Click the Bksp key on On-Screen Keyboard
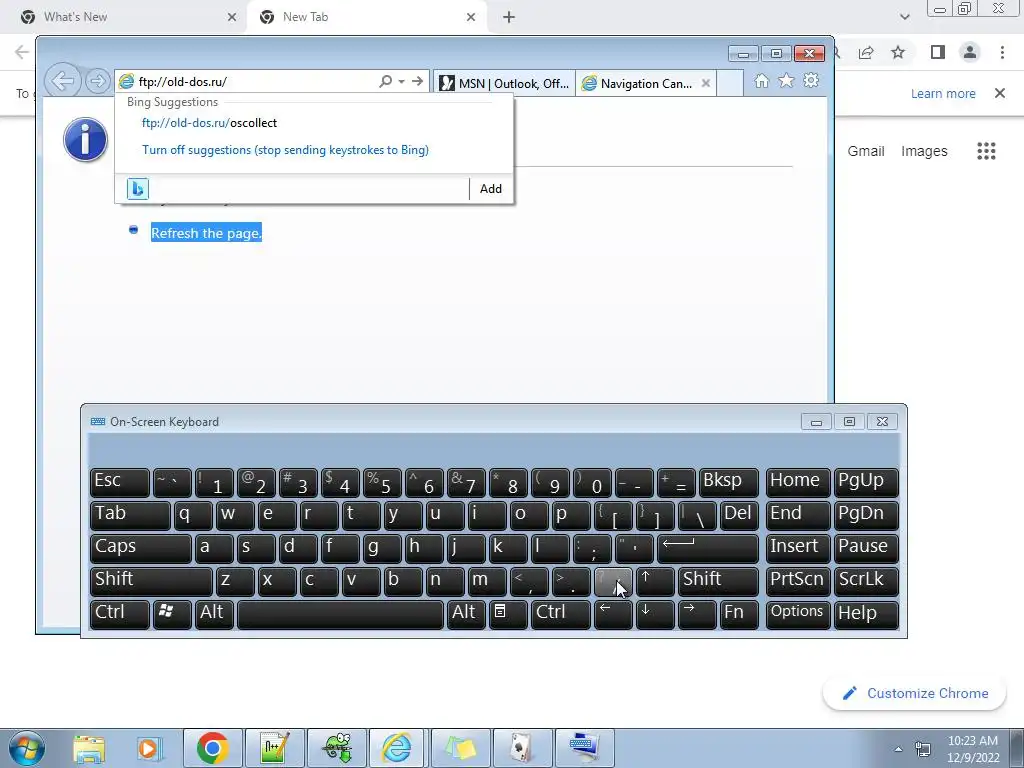1024x768 pixels. pyautogui.click(x=729, y=483)
